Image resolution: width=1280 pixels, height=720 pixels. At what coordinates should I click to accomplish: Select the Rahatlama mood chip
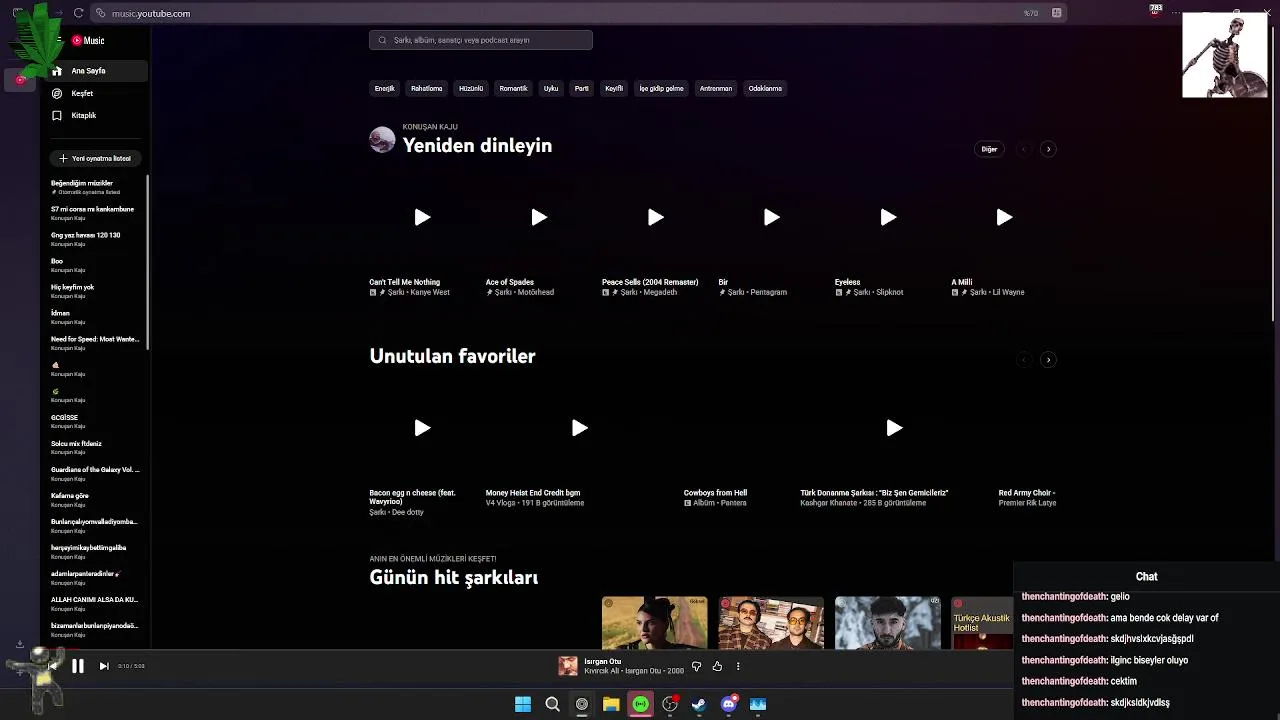click(x=426, y=88)
